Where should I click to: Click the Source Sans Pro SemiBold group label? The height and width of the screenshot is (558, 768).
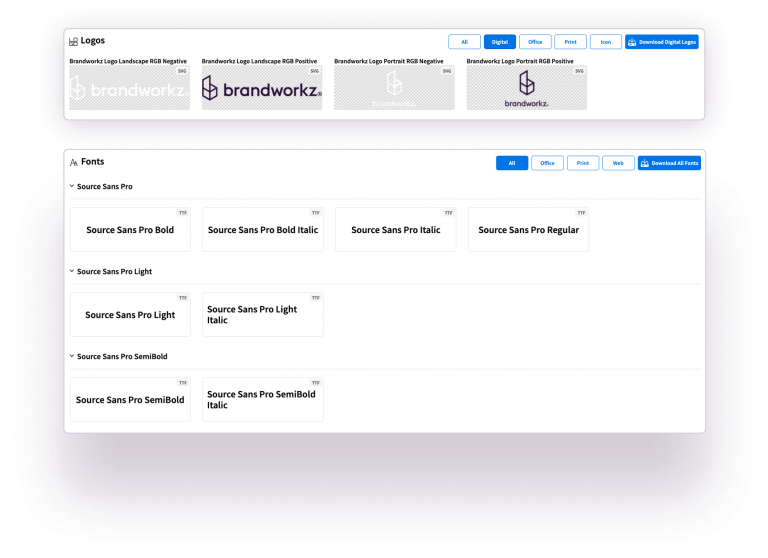(122, 357)
